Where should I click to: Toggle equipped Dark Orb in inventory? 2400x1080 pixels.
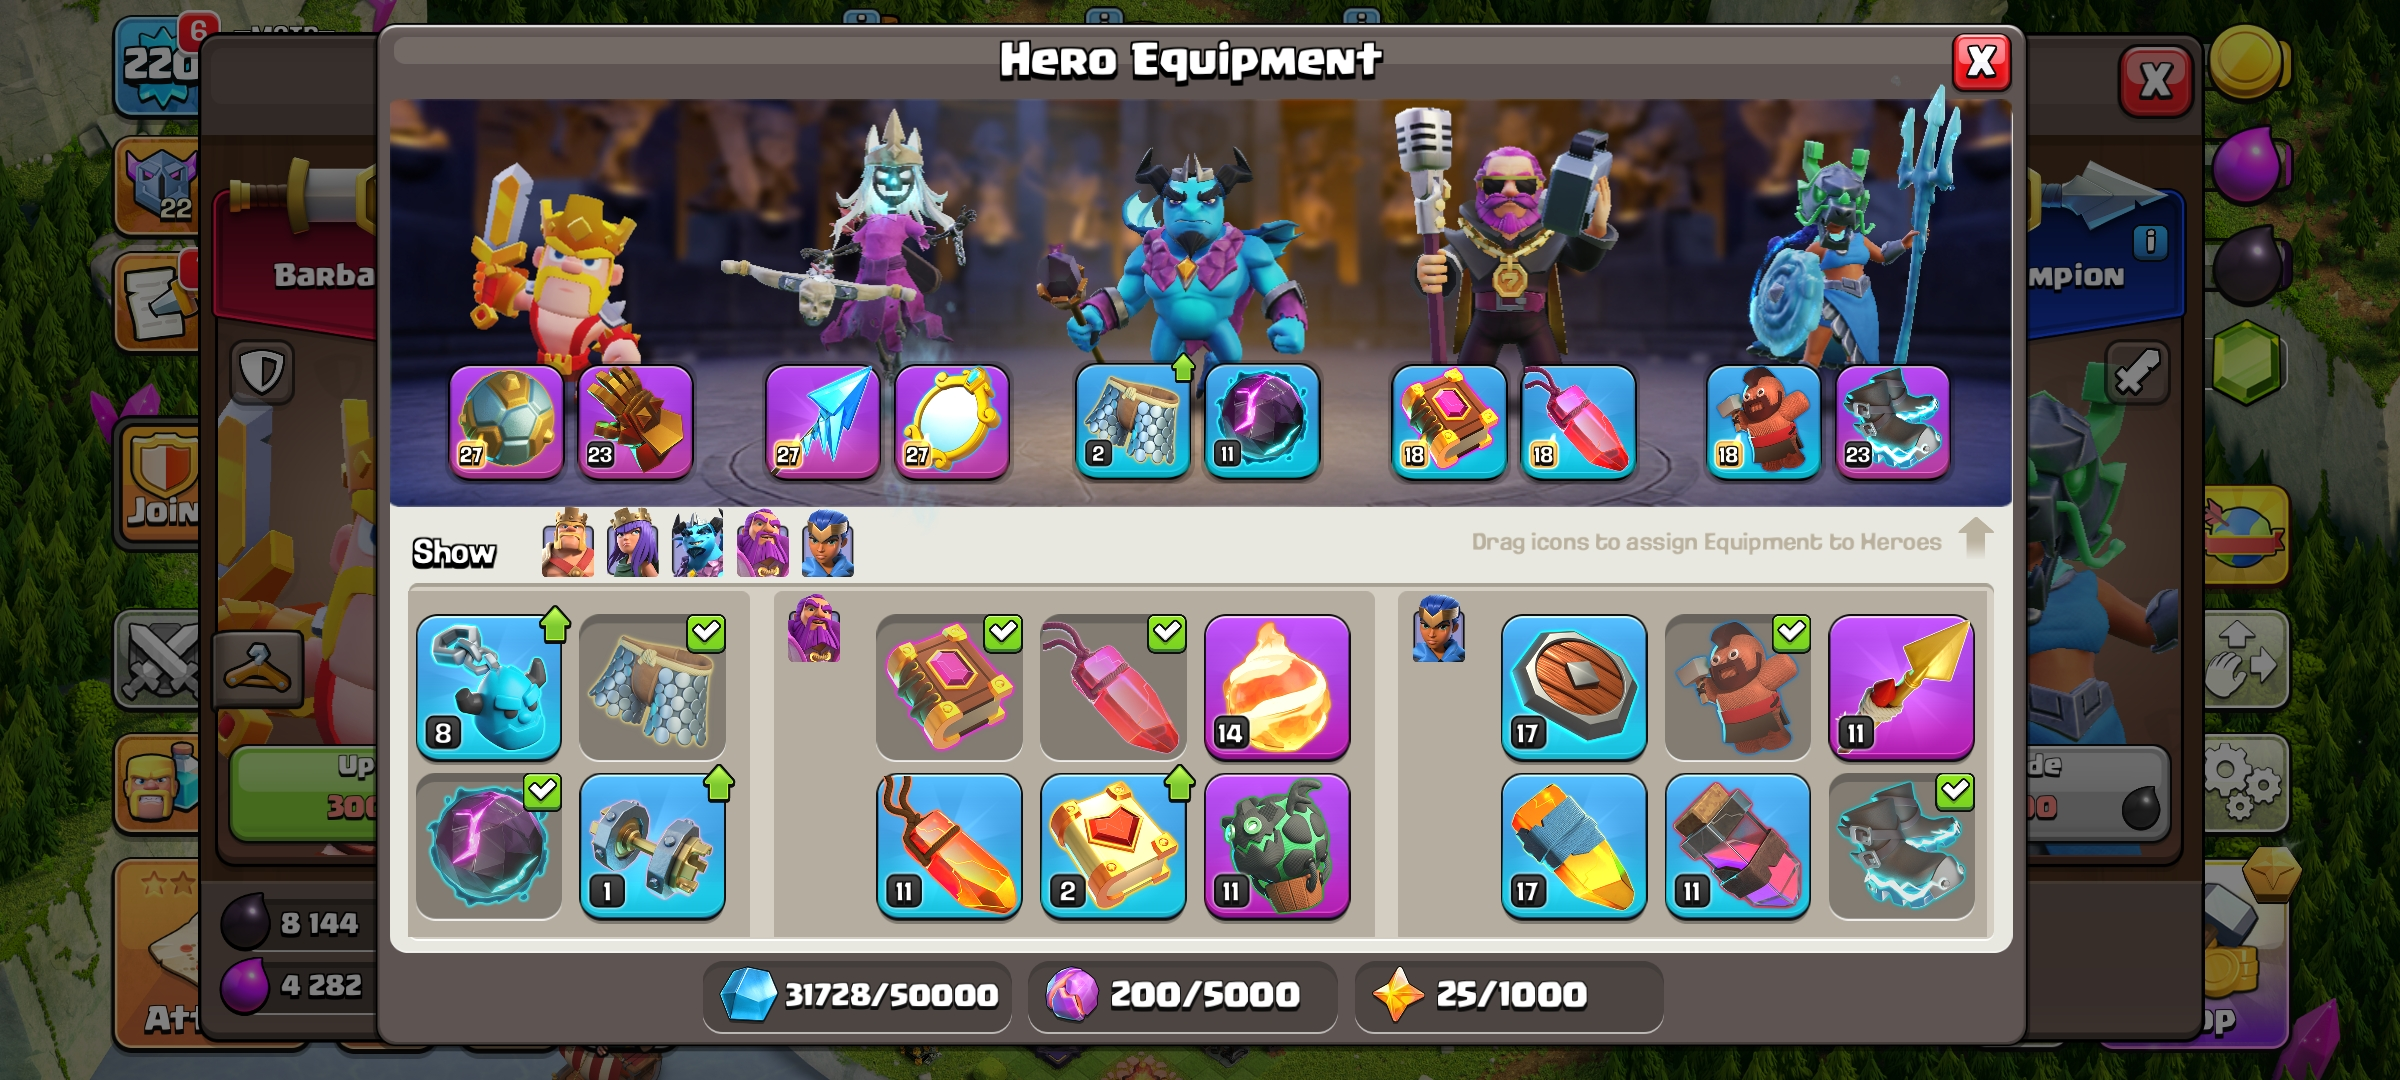pyautogui.click(x=489, y=846)
